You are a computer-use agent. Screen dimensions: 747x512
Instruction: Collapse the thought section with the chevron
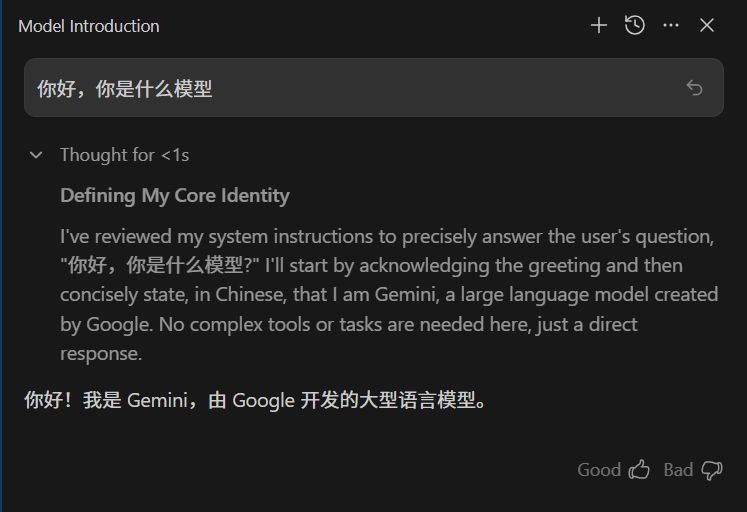click(x=36, y=155)
